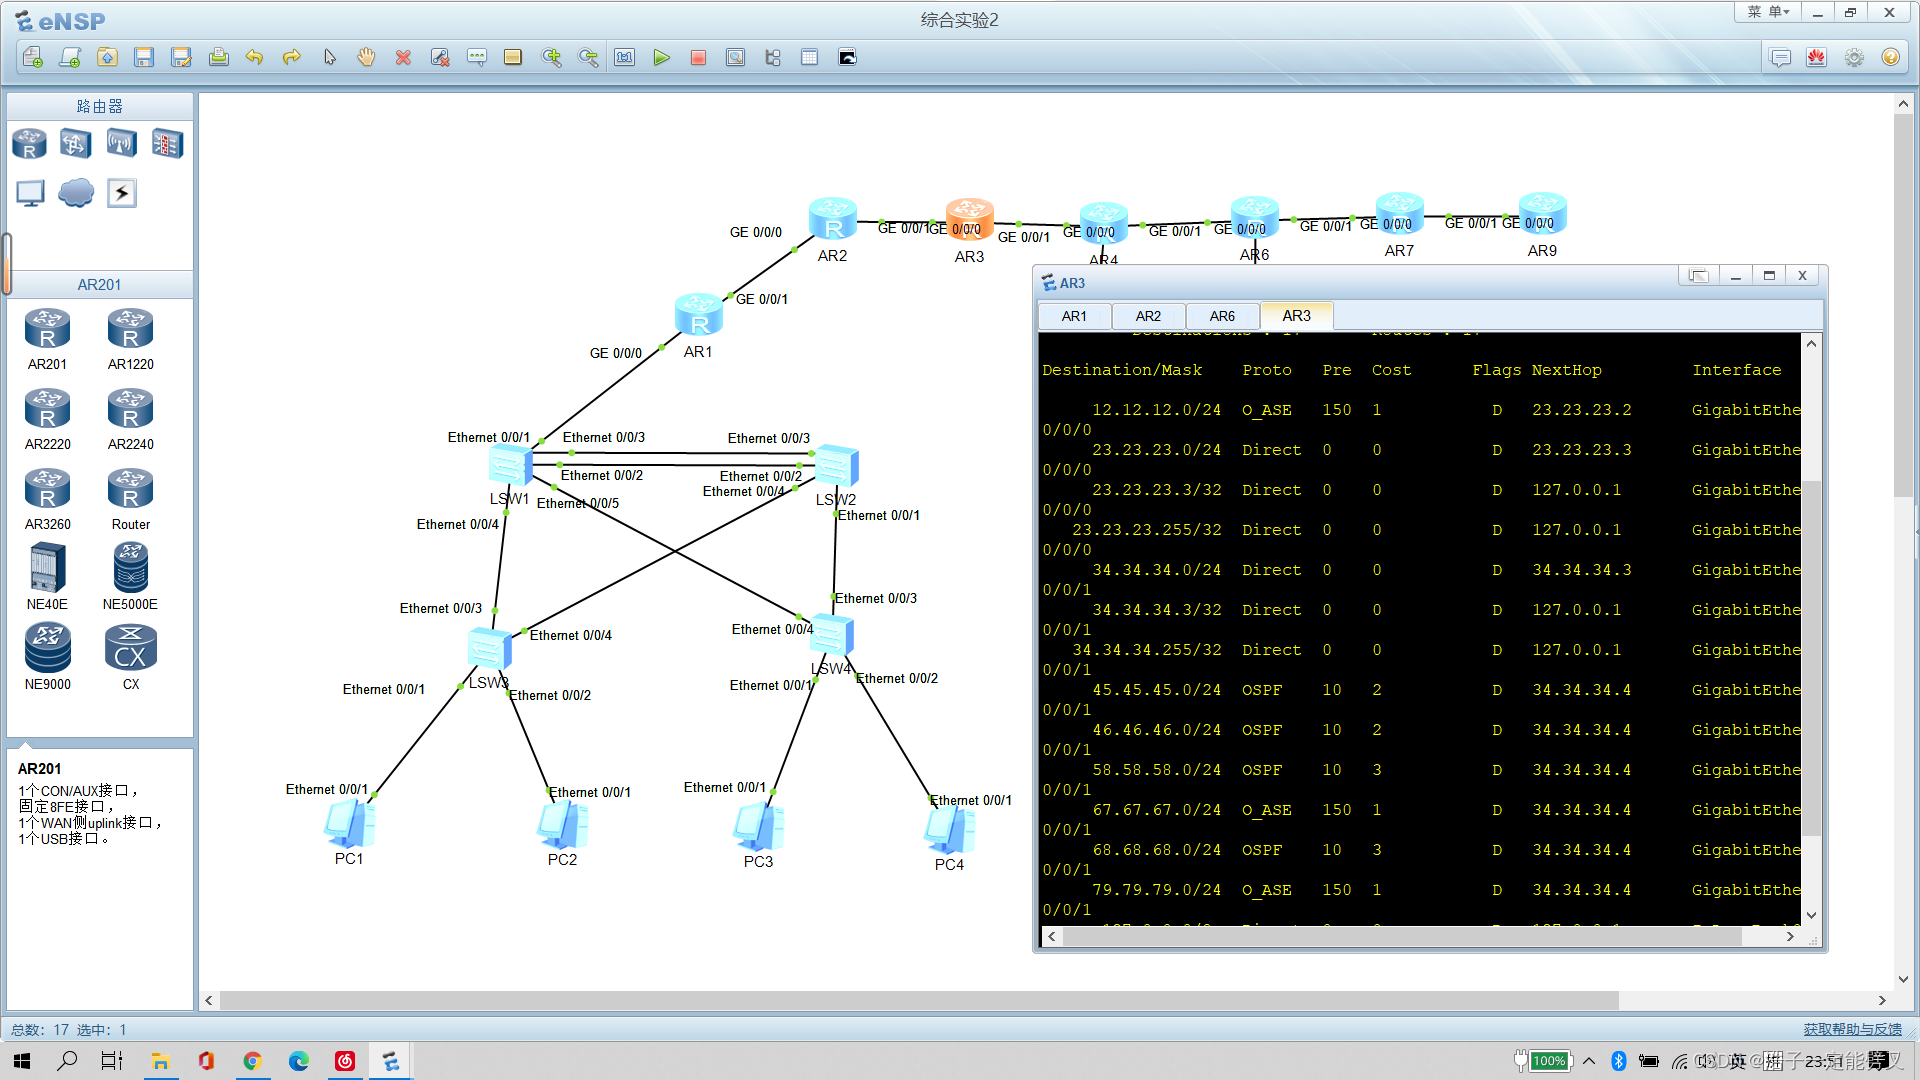Click the save topology floppy icon
Image resolution: width=1920 pixels, height=1080 pixels.
point(144,58)
